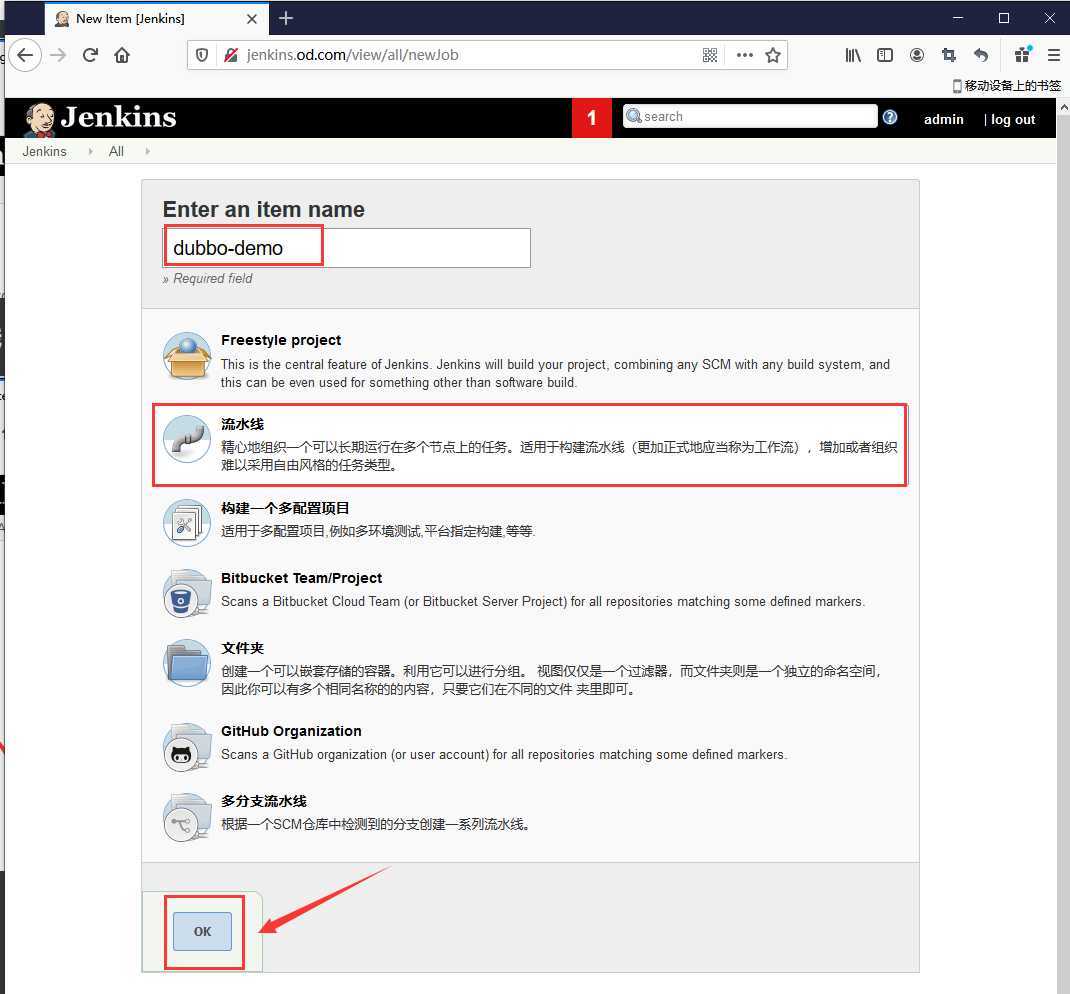This screenshot has height=994, width=1070.
Task: Select the multi-configuration project icon
Action: [187, 523]
